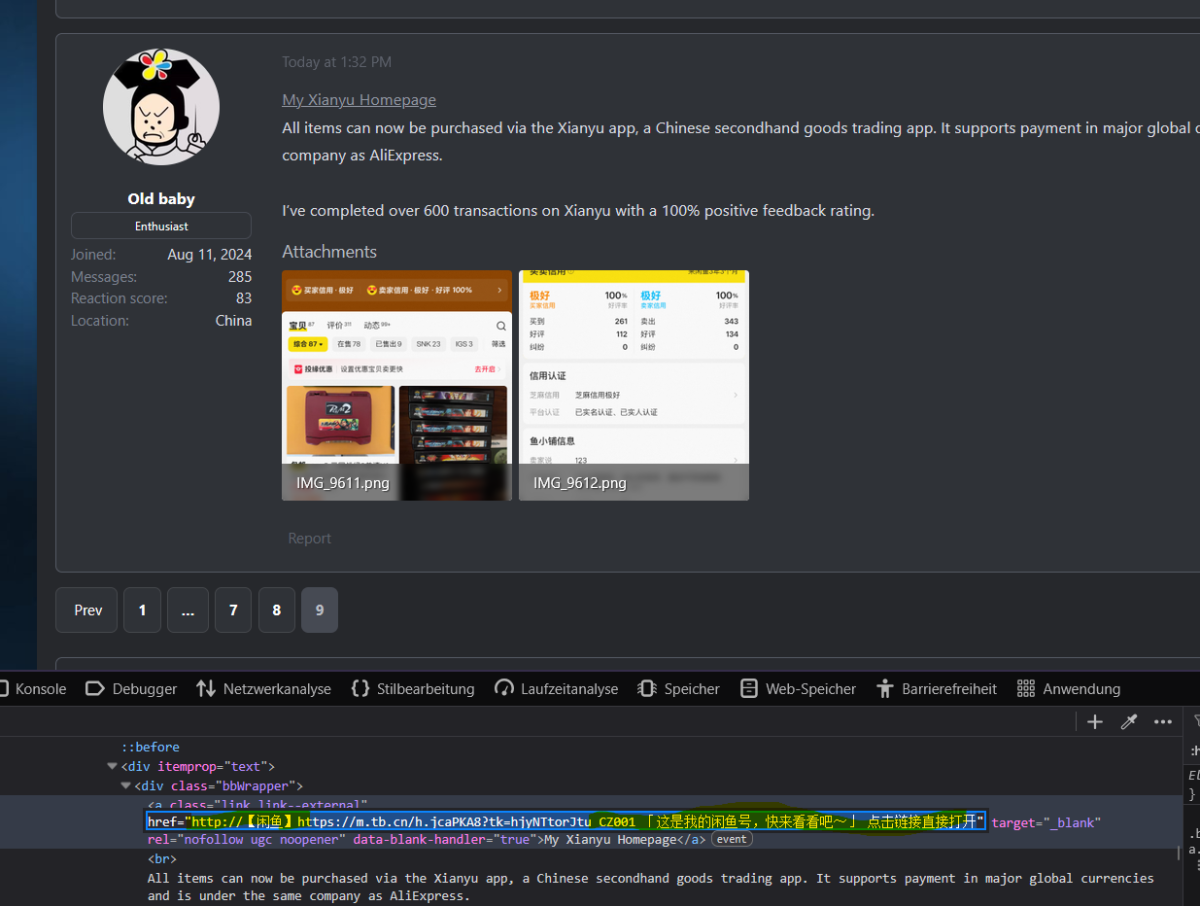Activate the eyedropper color picker icon
The image size is (1200, 906).
1129,722
